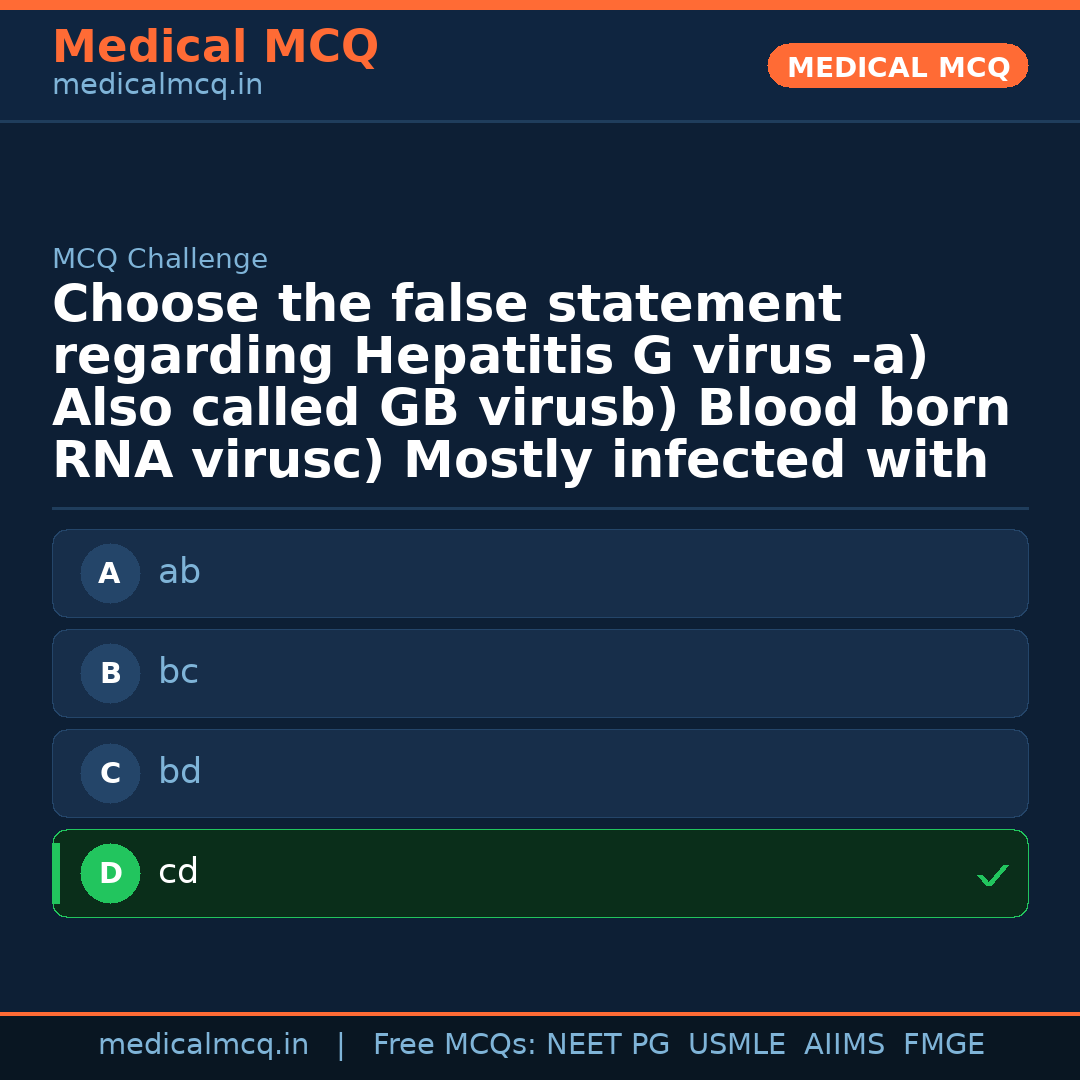Click the large Medical MCQ header title

click(215, 47)
